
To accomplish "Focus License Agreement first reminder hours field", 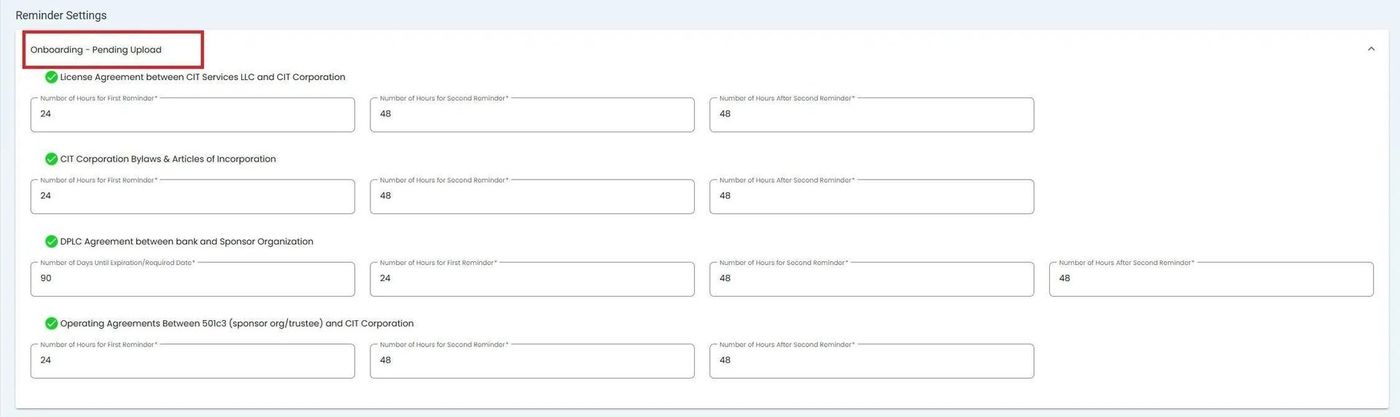I will click(x=192, y=115).
